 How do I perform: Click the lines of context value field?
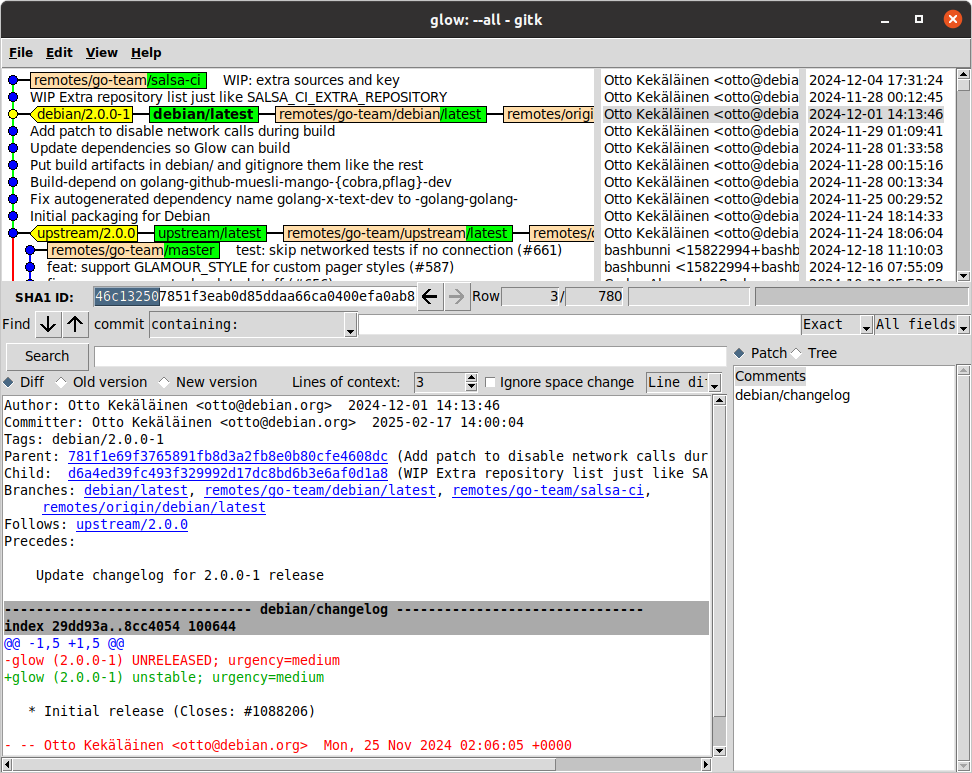point(440,382)
